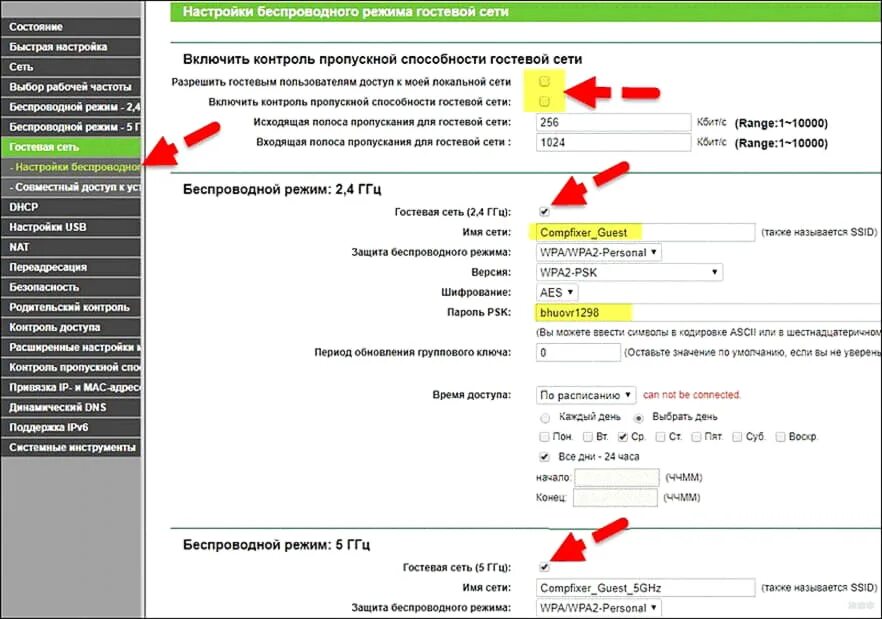Go to Родительский контроль section

click(x=70, y=306)
